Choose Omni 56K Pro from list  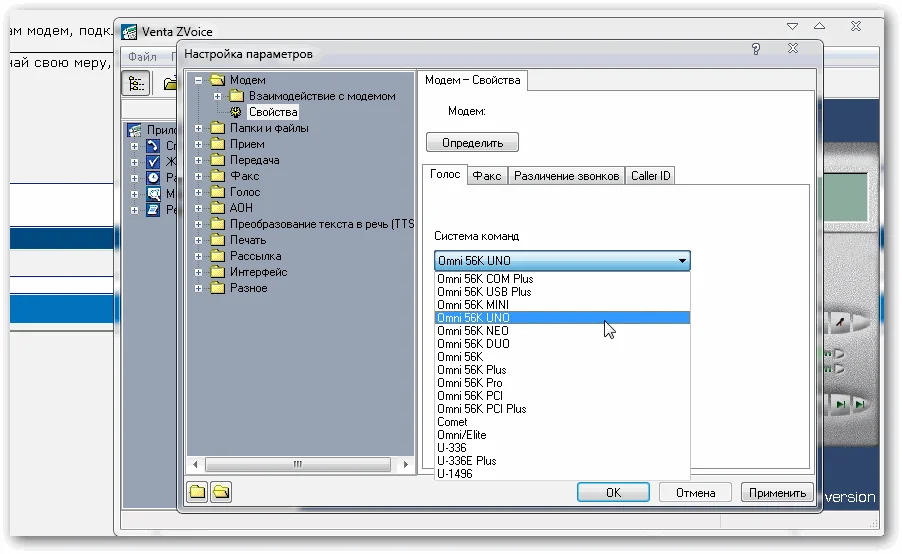click(x=562, y=383)
